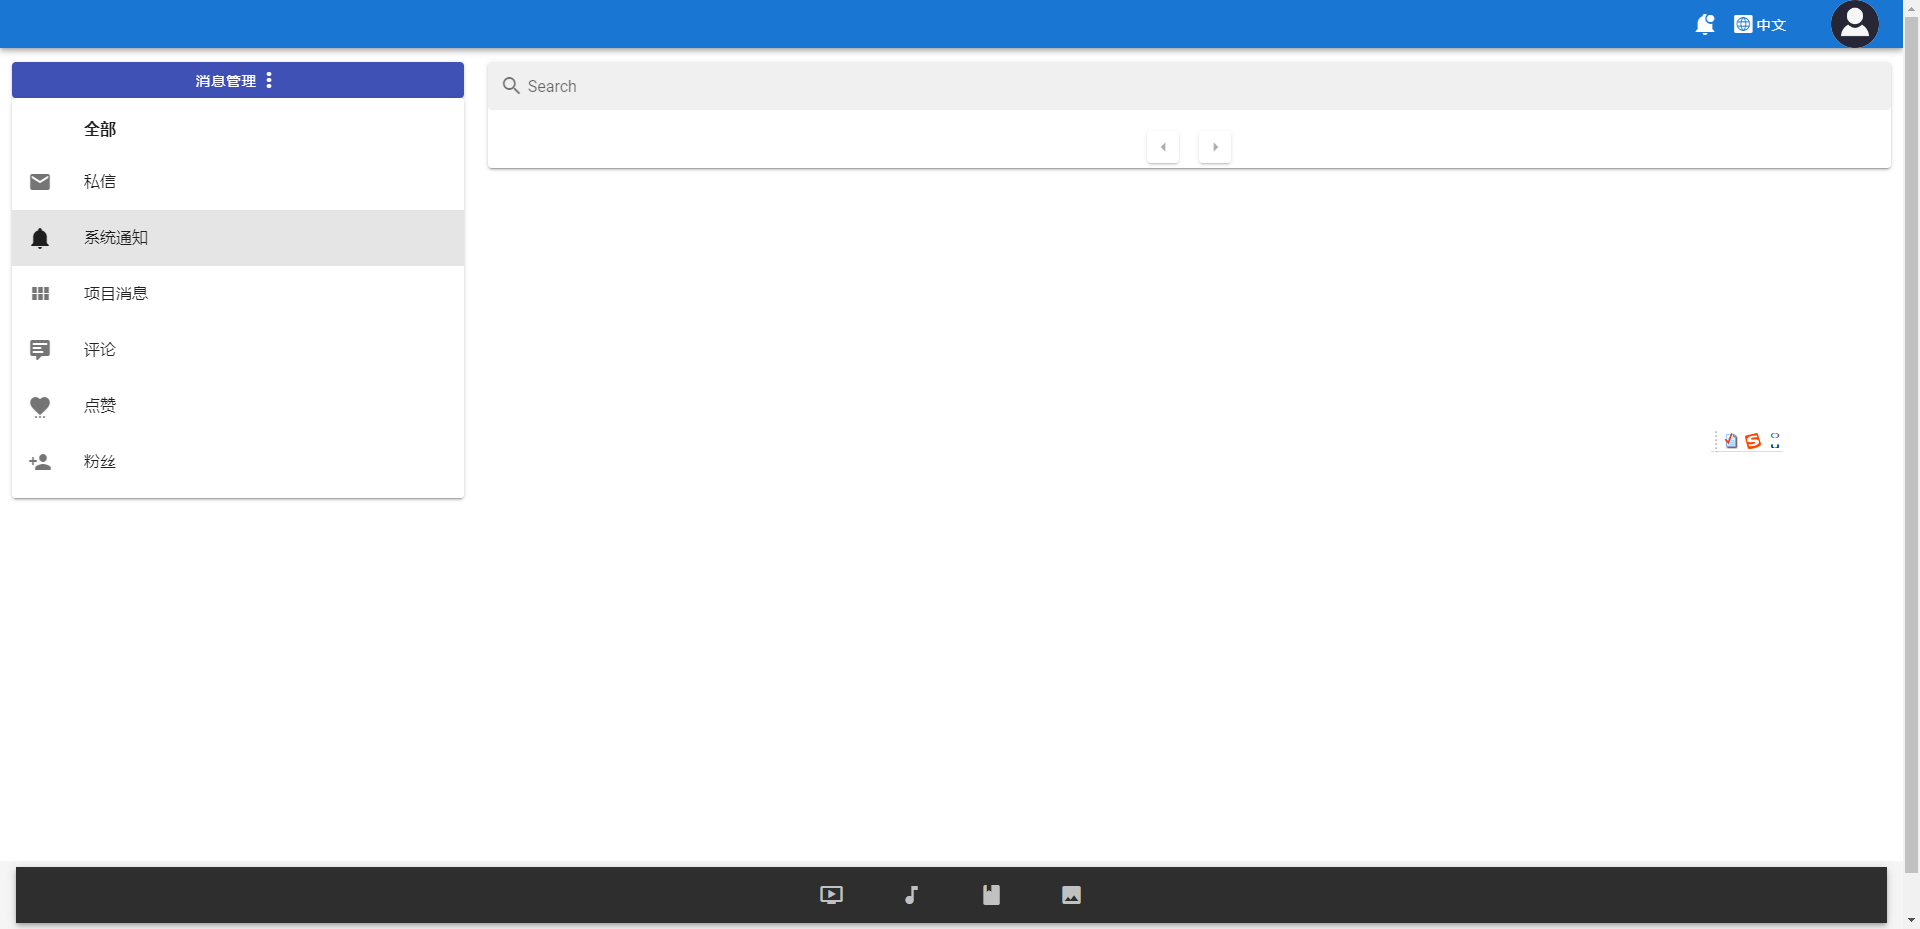Open the music note section in bottom bar
The image size is (1920, 929).
click(911, 895)
